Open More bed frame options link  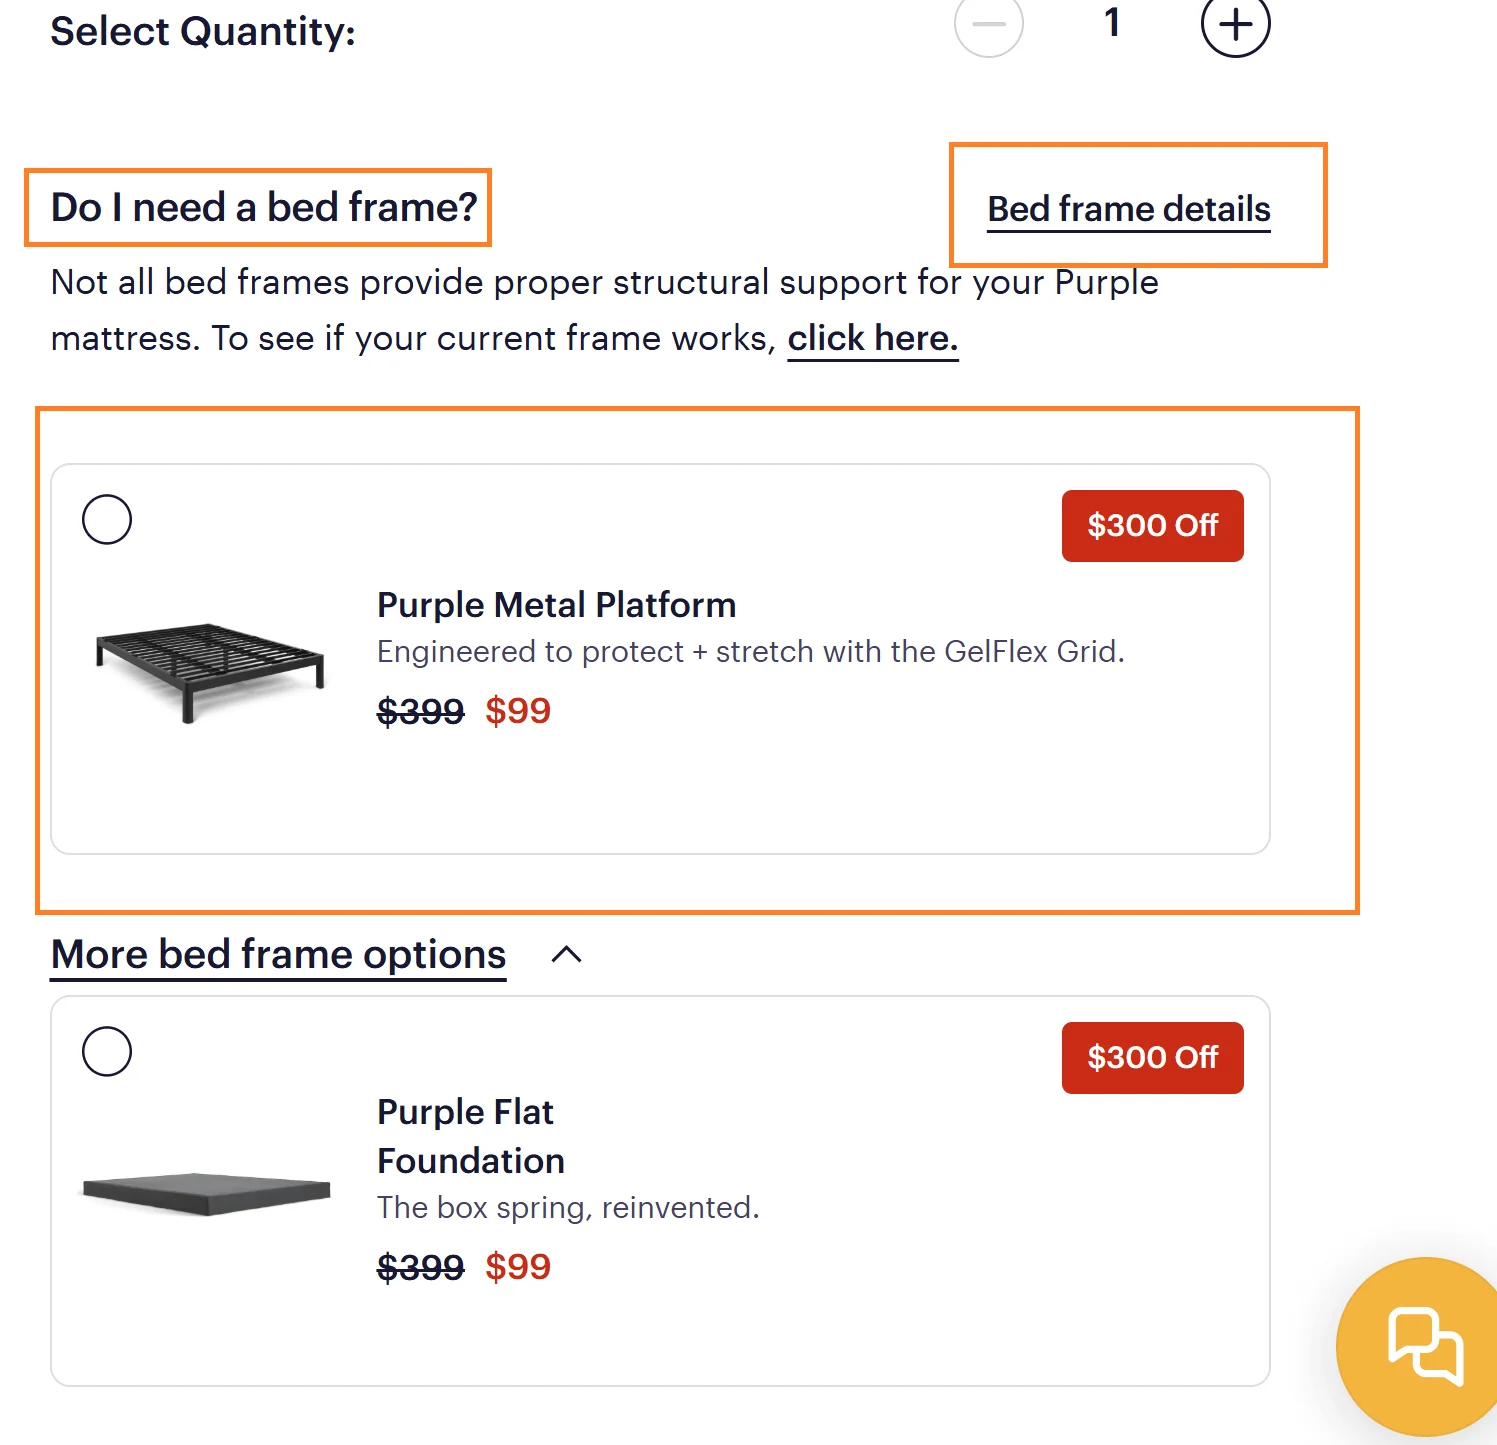(x=279, y=955)
